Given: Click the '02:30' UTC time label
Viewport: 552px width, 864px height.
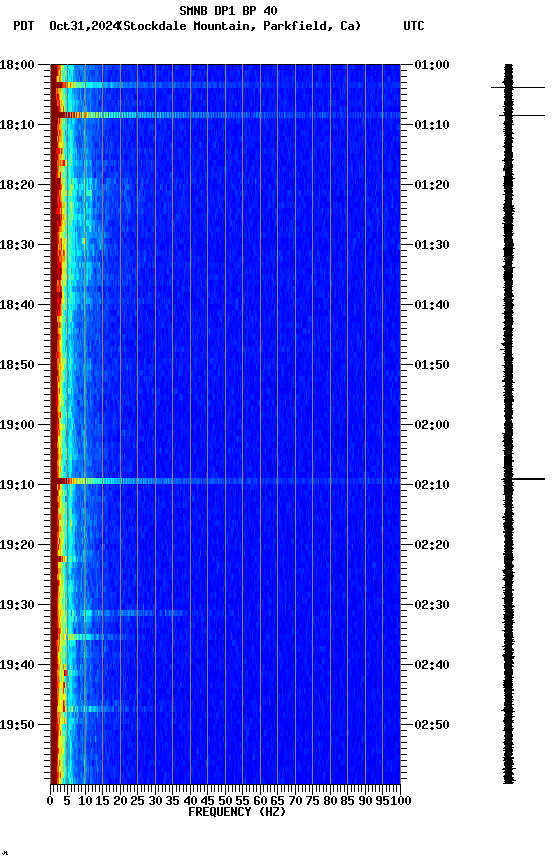Looking at the screenshot, I should [x=432, y=605].
